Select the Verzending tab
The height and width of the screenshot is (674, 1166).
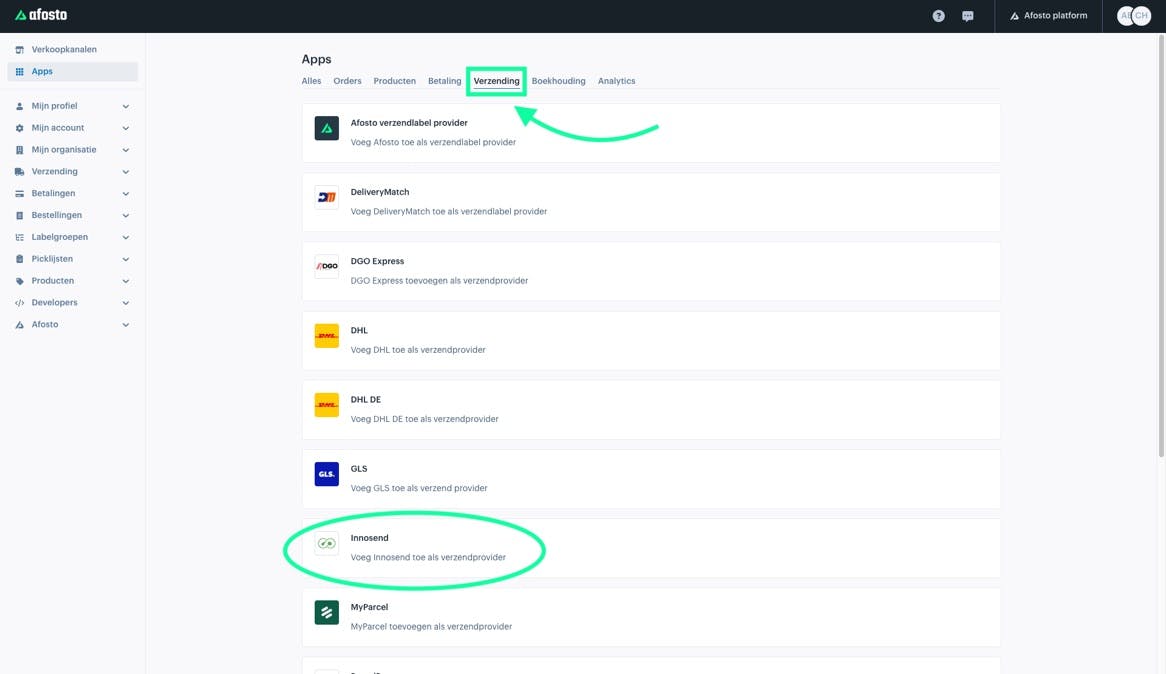(x=497, y=81)
